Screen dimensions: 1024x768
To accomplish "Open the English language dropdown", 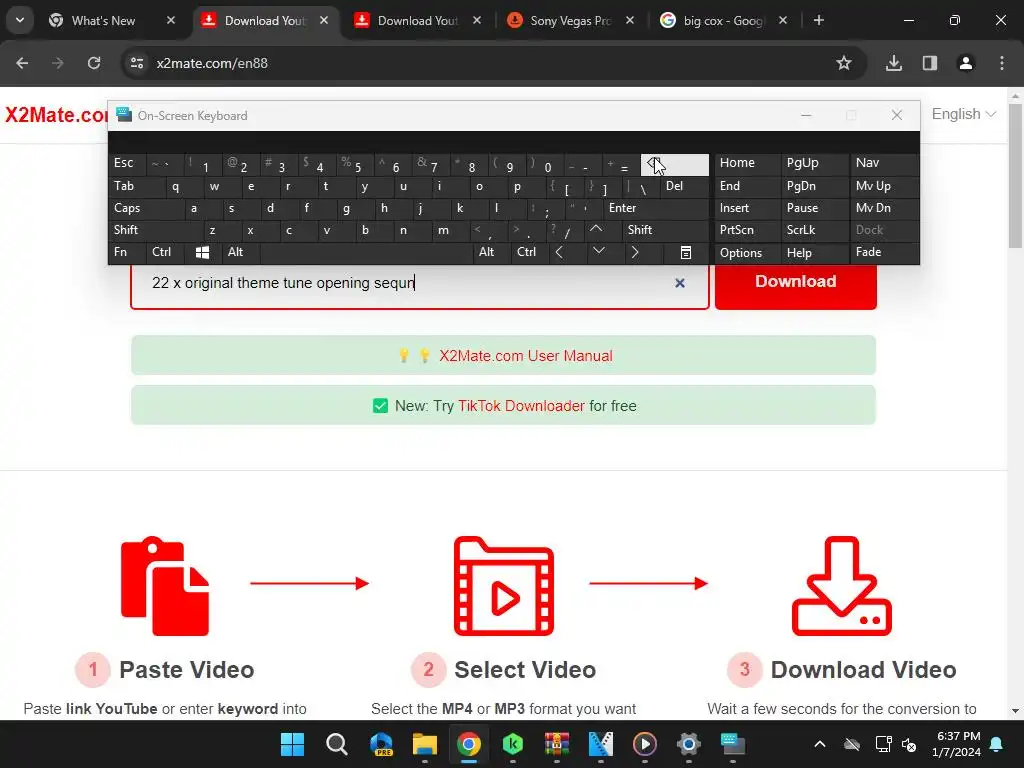I will (963, 114).
